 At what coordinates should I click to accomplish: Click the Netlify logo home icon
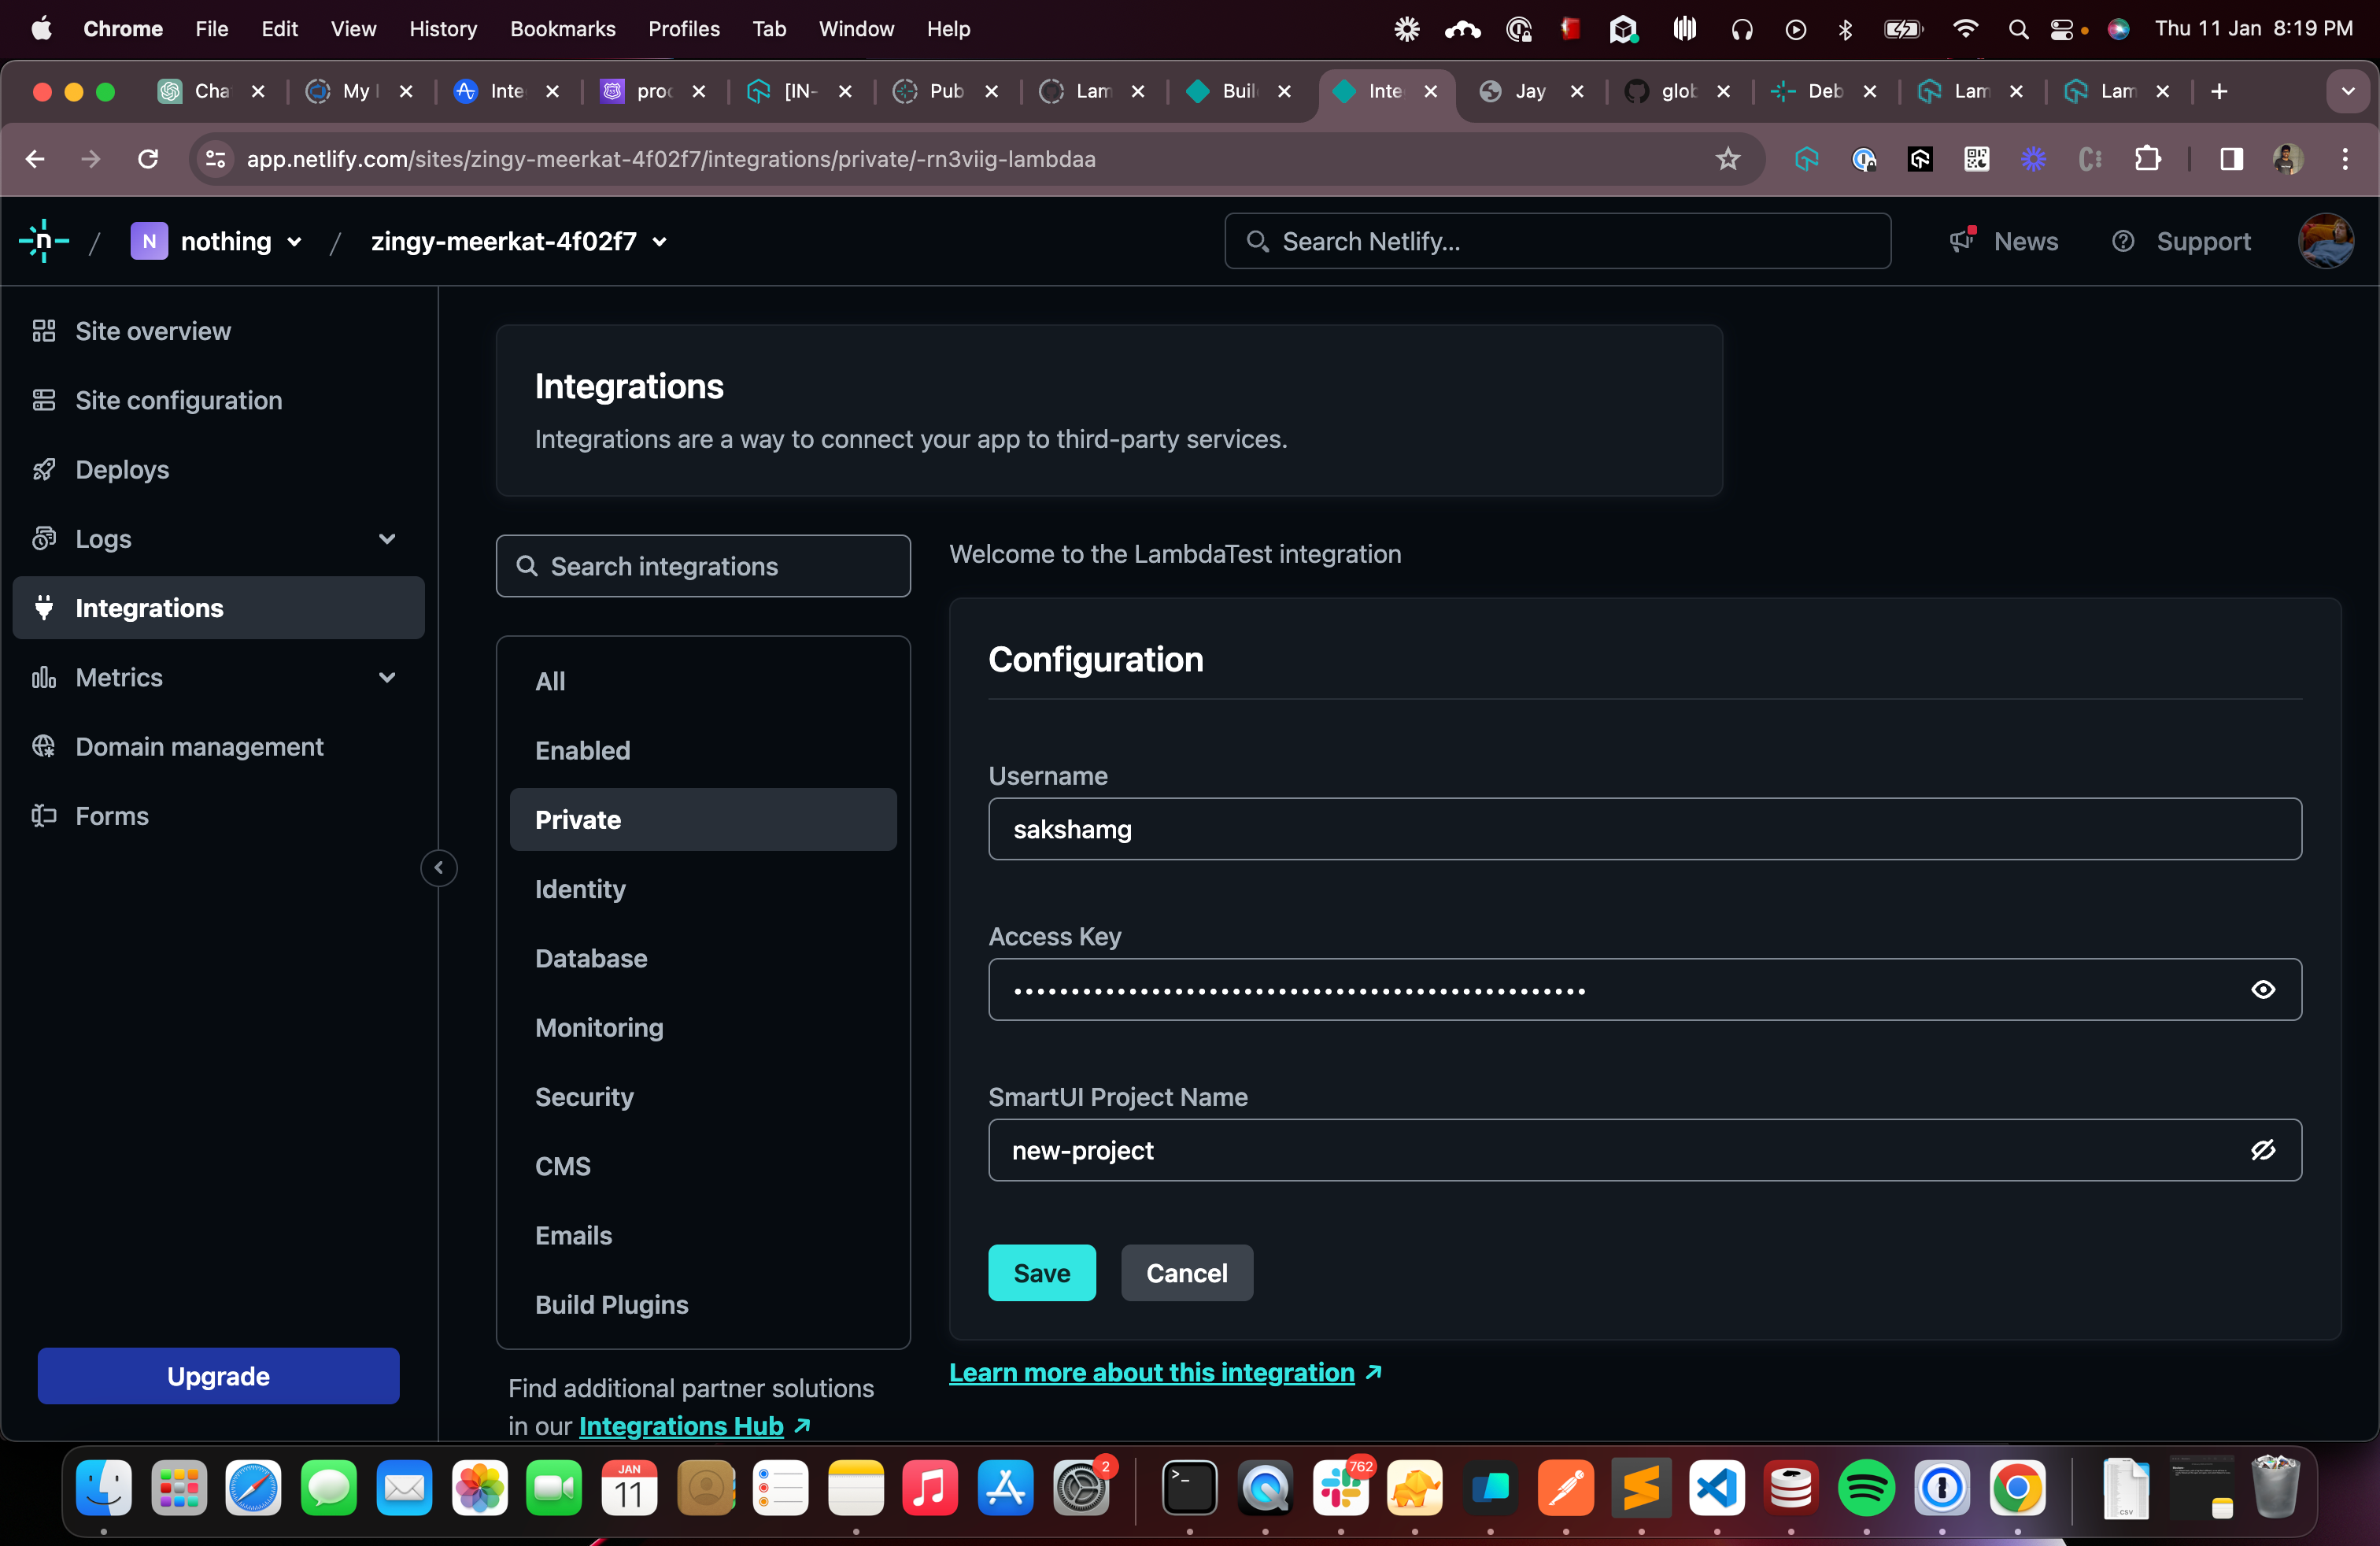click(43, 241)
